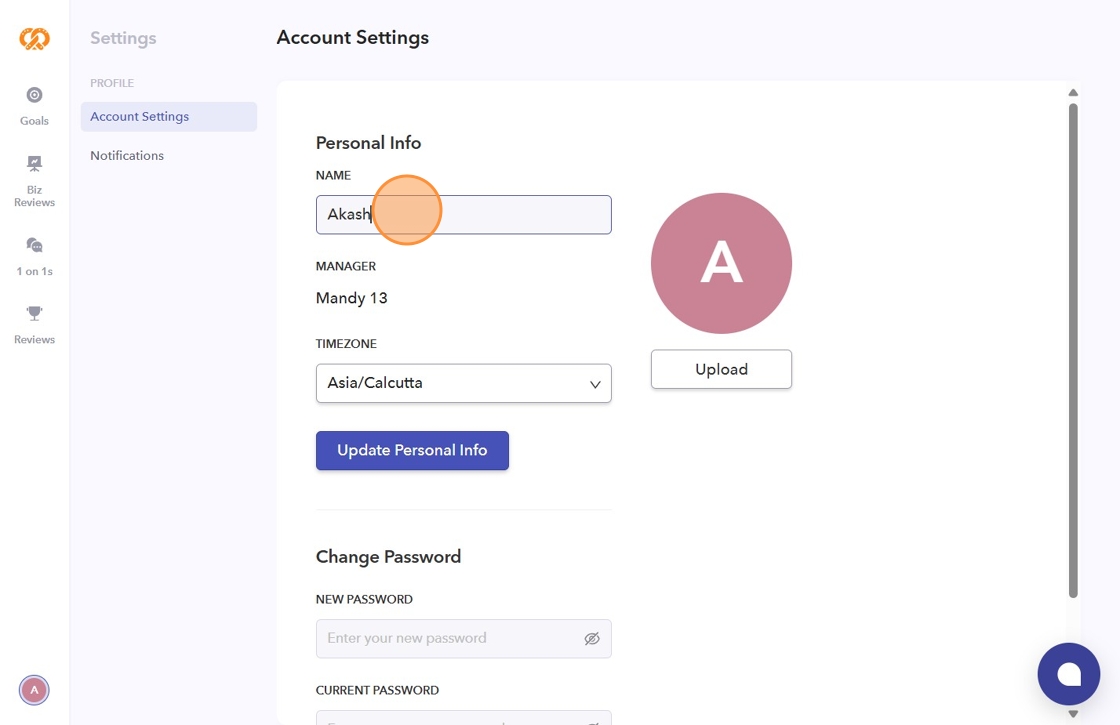This screenshot has width=1120, height=725.
Task: Expand the Timezone dropdown
Action: pyautogui.click(x=463, y=383)
